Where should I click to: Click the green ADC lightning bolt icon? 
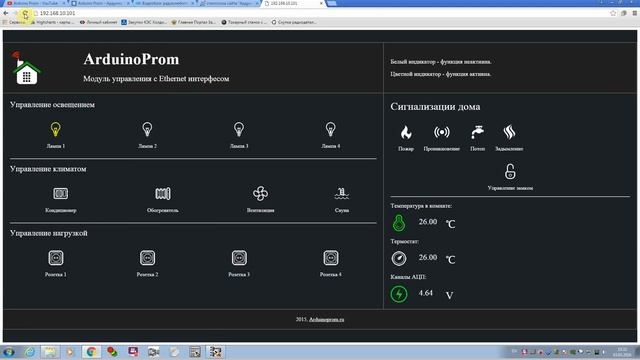click(399, 294)
